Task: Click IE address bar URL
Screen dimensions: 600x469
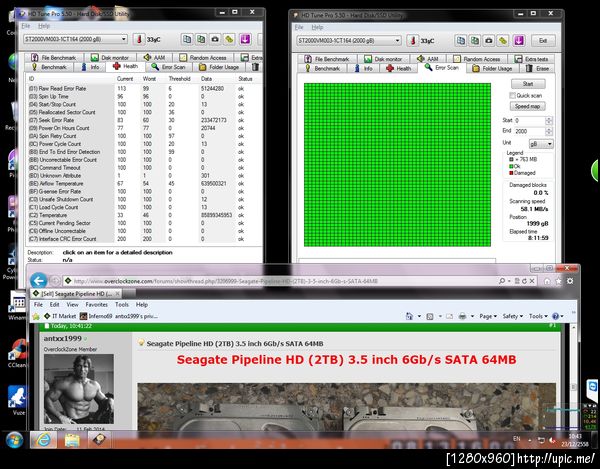Action: tap(226, 281)
